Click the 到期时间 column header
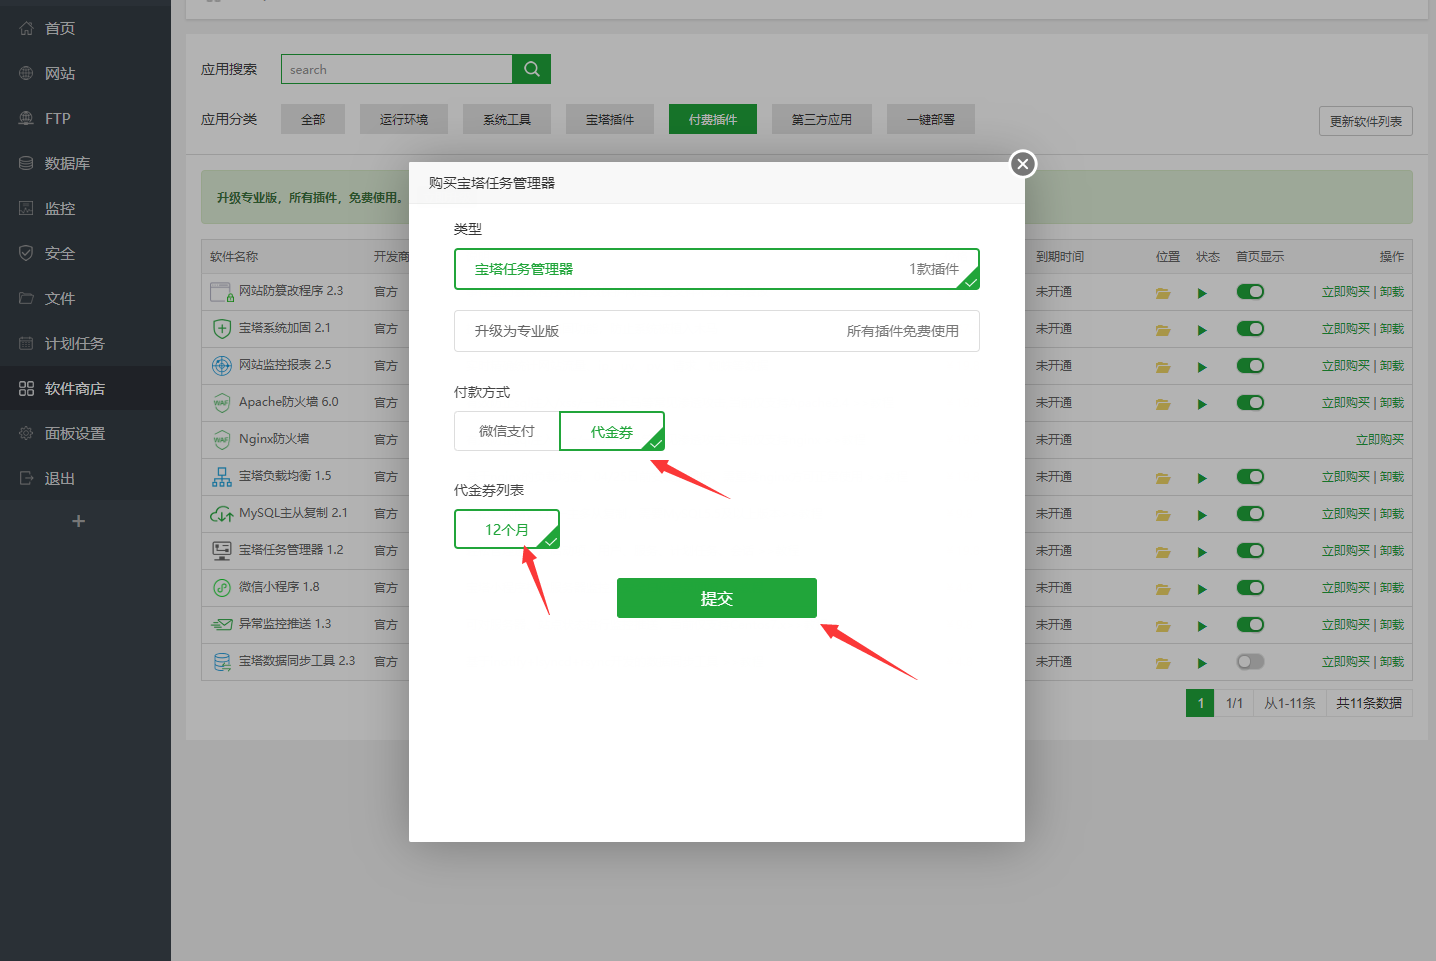Viewport: 1436px width, 961px height. coord(1060,257)
